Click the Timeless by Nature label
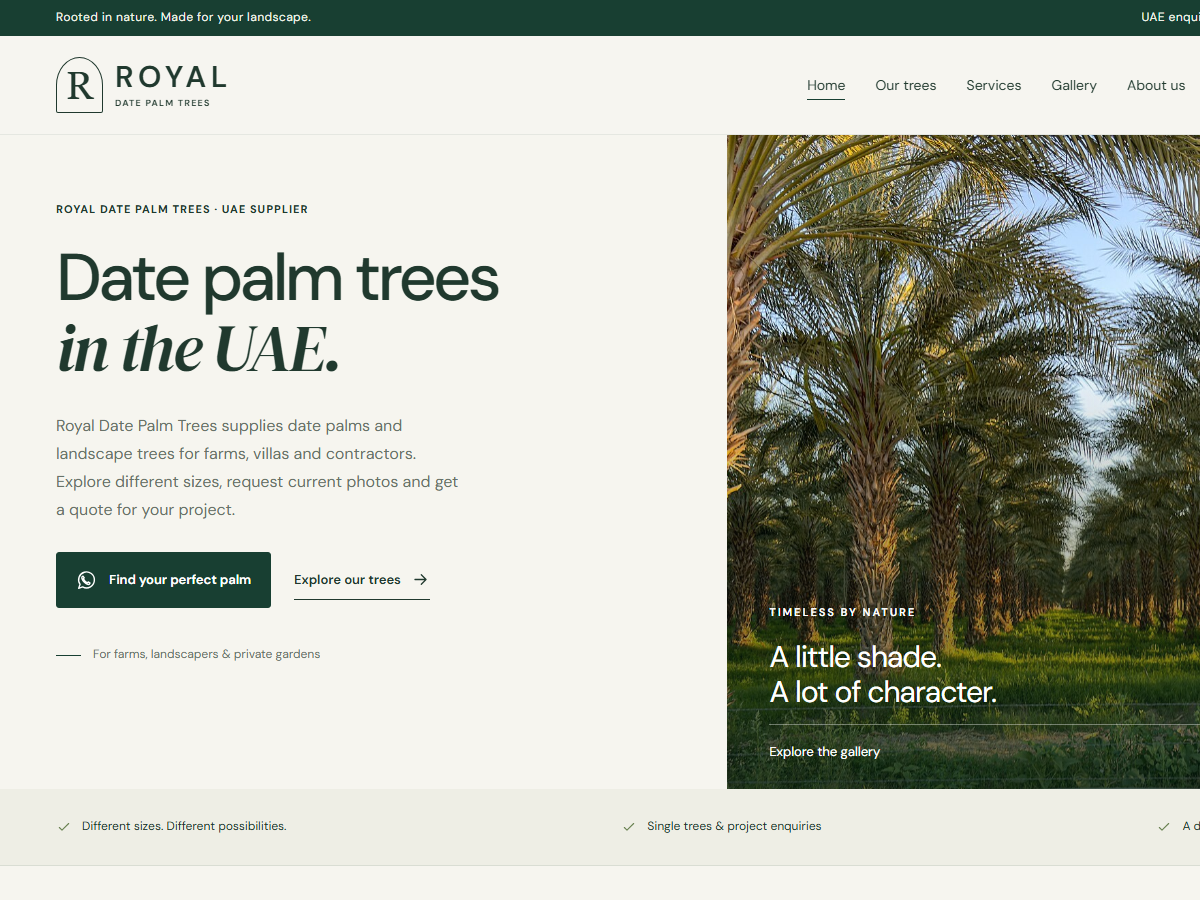The image size is (1200, 900). pos(842,612)
